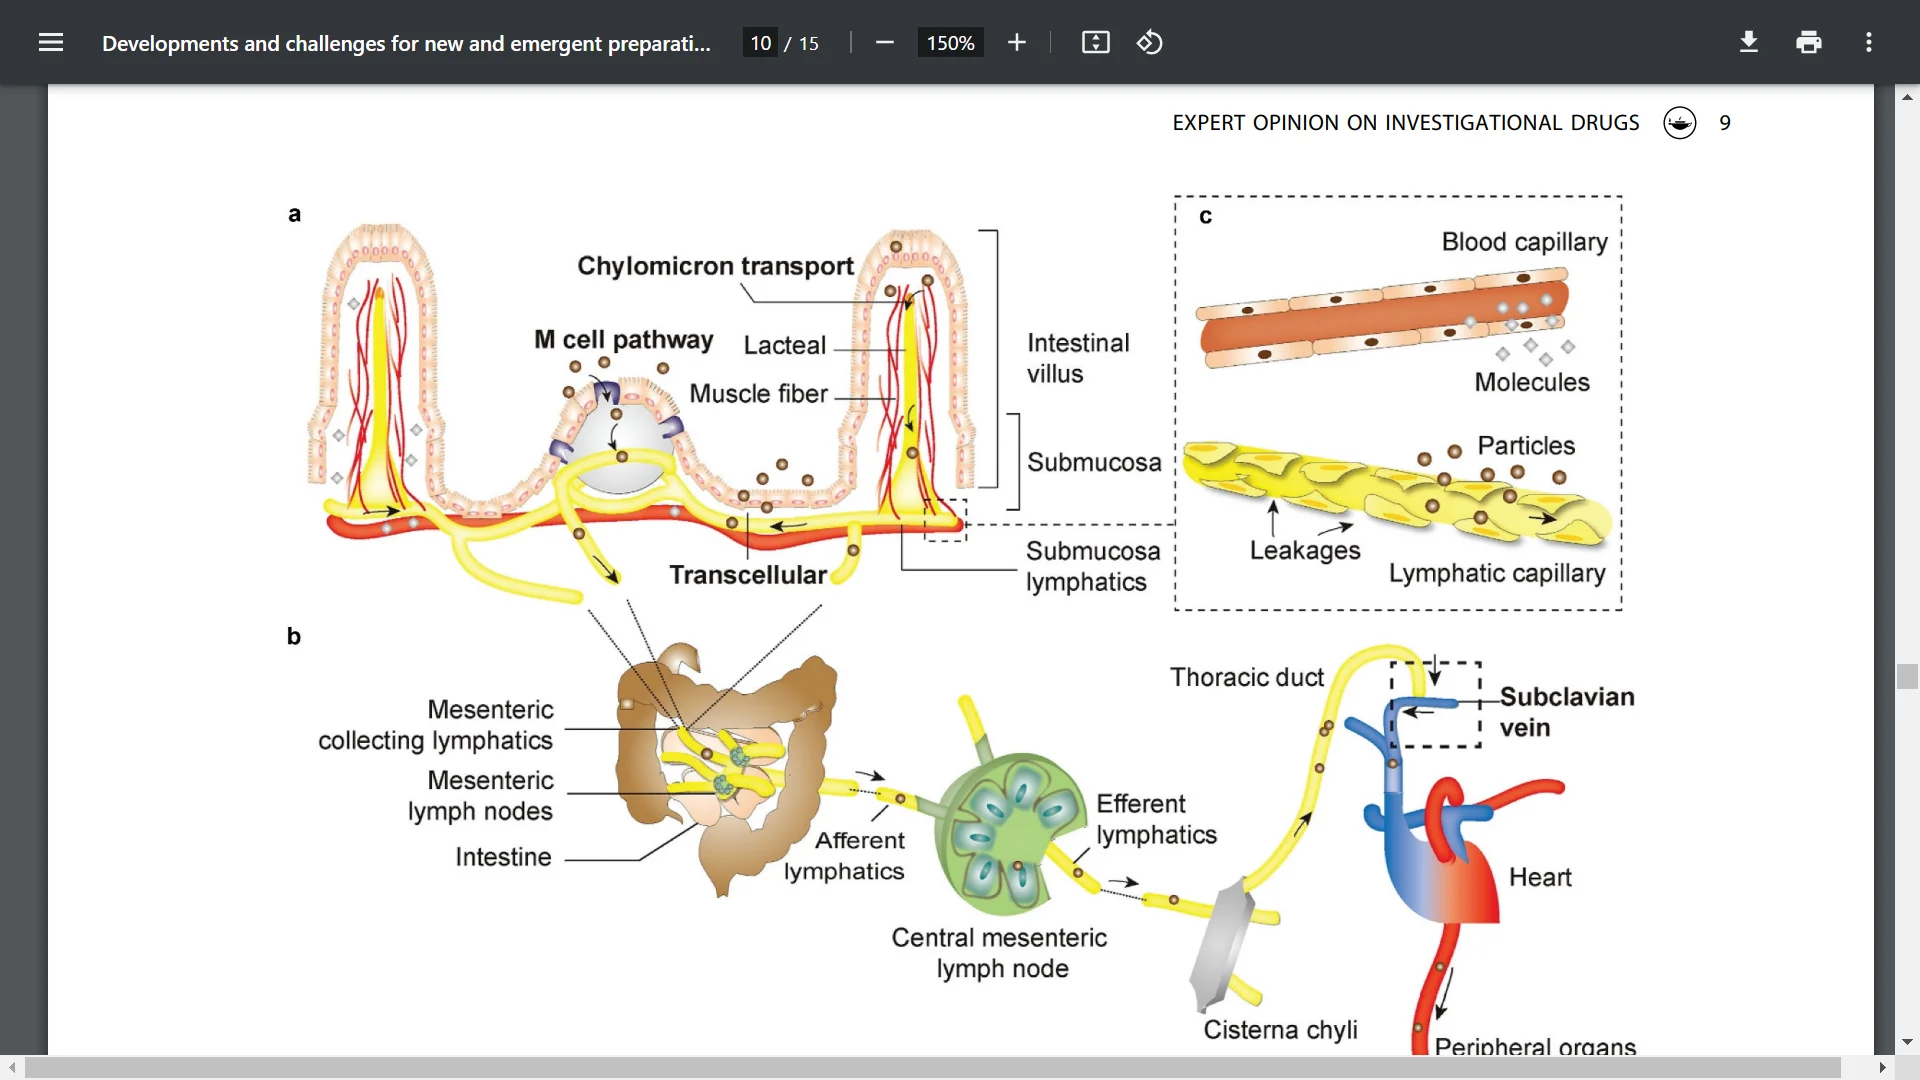Screen dimensions: 1920x1080
Task: Click the scroll up arrow
Action: (1907, 97)
